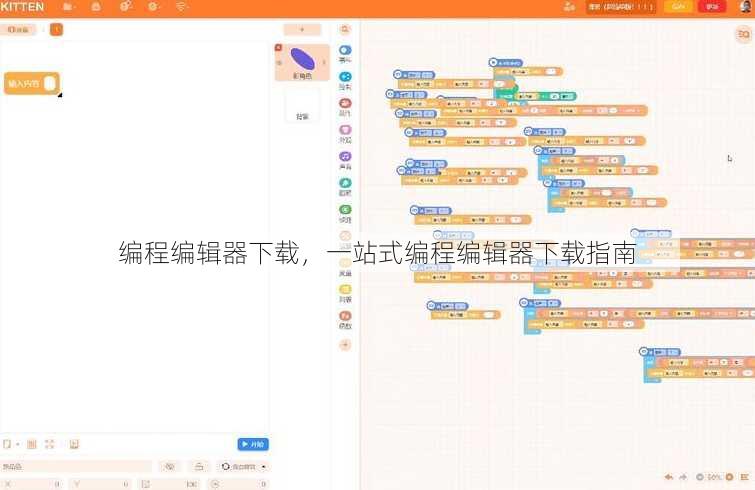The width and height of the screenshot is (755, 490).
Task: Switch stage to fullscreen mode
Action: [x=50, y=444]
